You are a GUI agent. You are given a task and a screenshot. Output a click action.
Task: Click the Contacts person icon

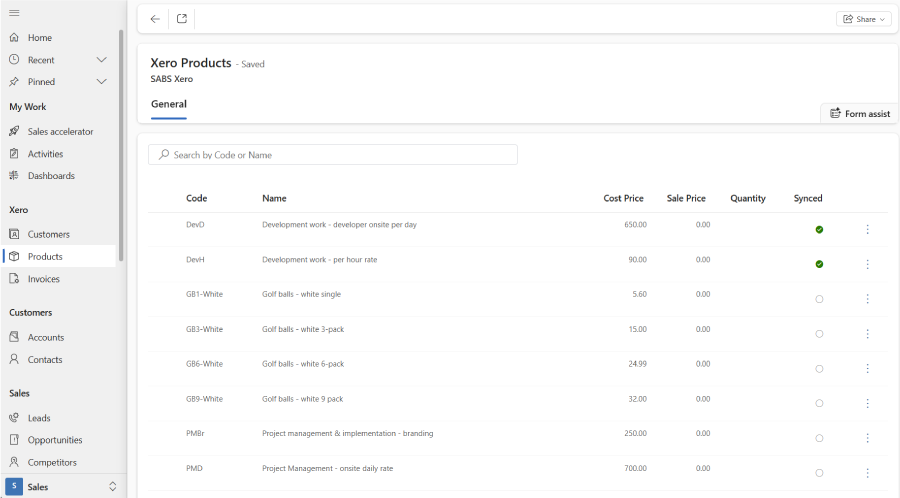(x=14, y=359)
